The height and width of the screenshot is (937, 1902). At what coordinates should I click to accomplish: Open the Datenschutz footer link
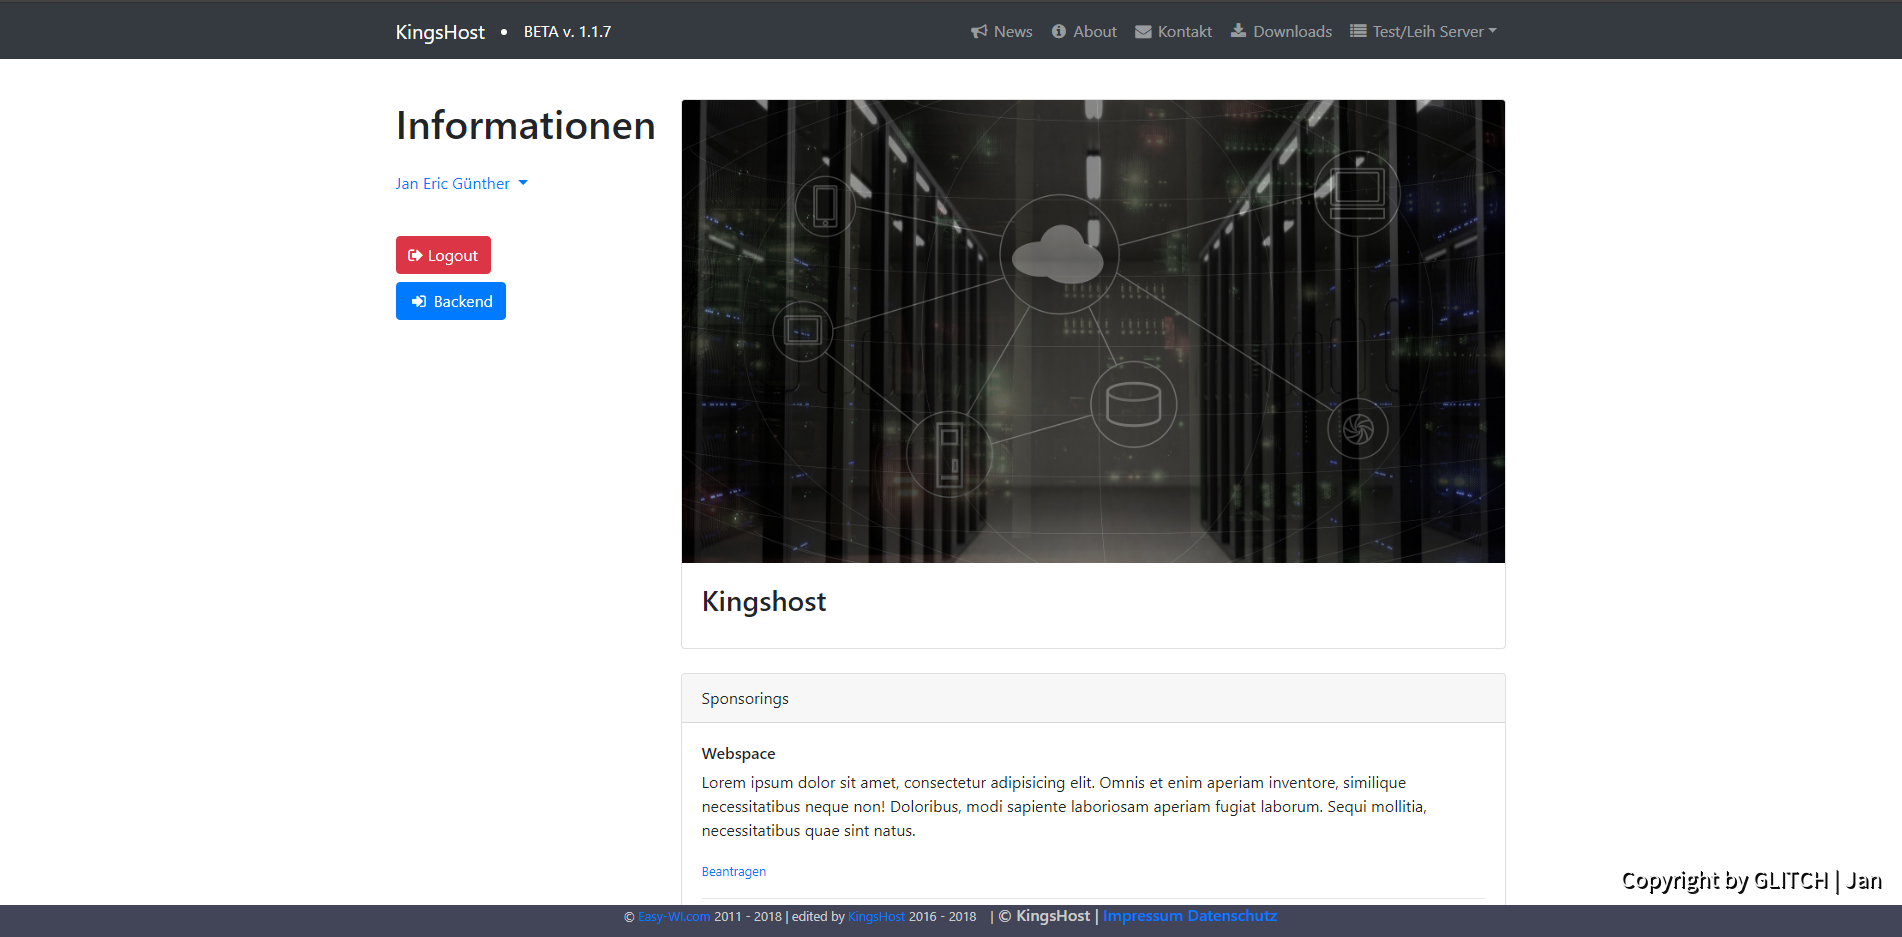[1232, 916]
